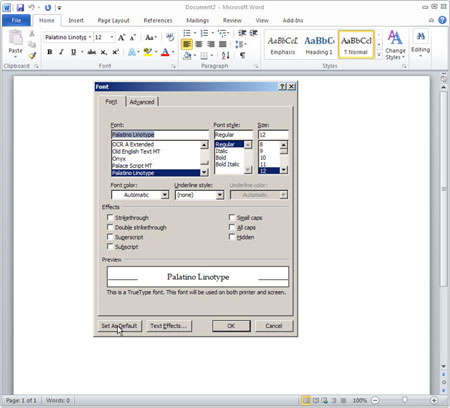Switch to the Advanced tab in Font dialog
Screen dimensions: 450x408
tap(142, 102)
